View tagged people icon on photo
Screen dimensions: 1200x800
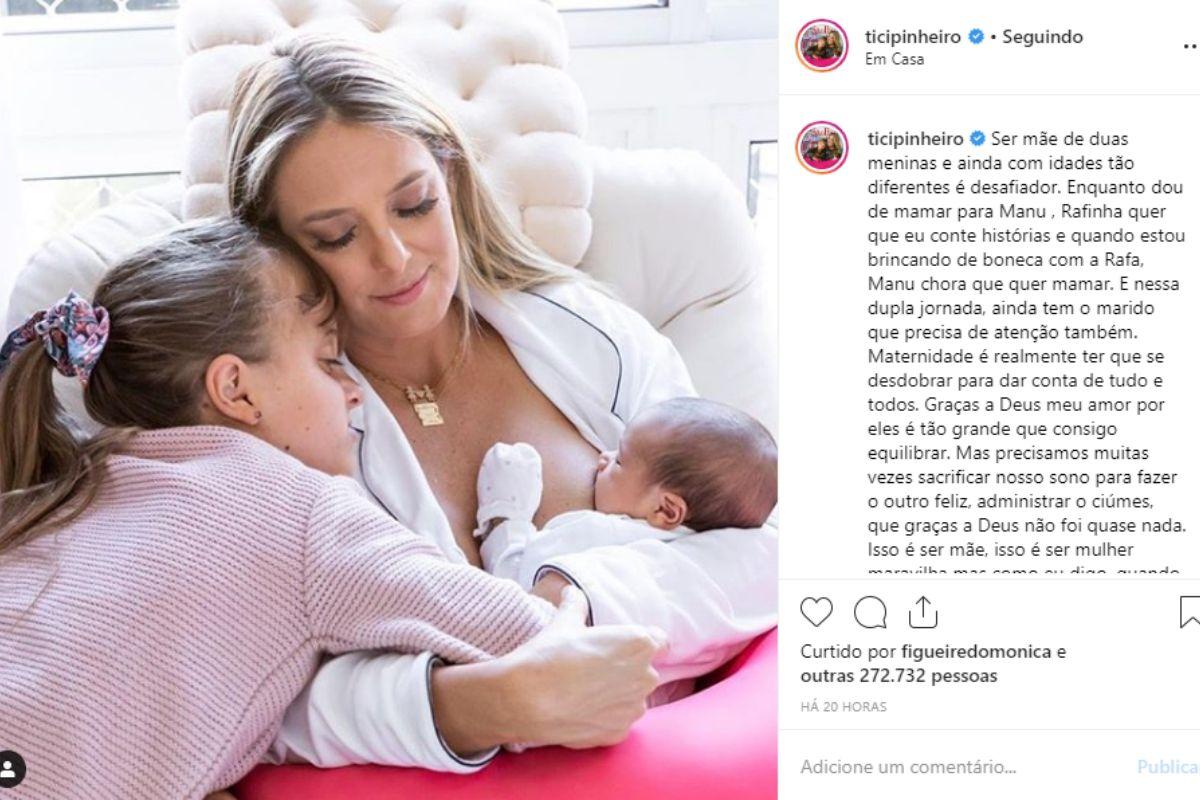click(11, 768)
